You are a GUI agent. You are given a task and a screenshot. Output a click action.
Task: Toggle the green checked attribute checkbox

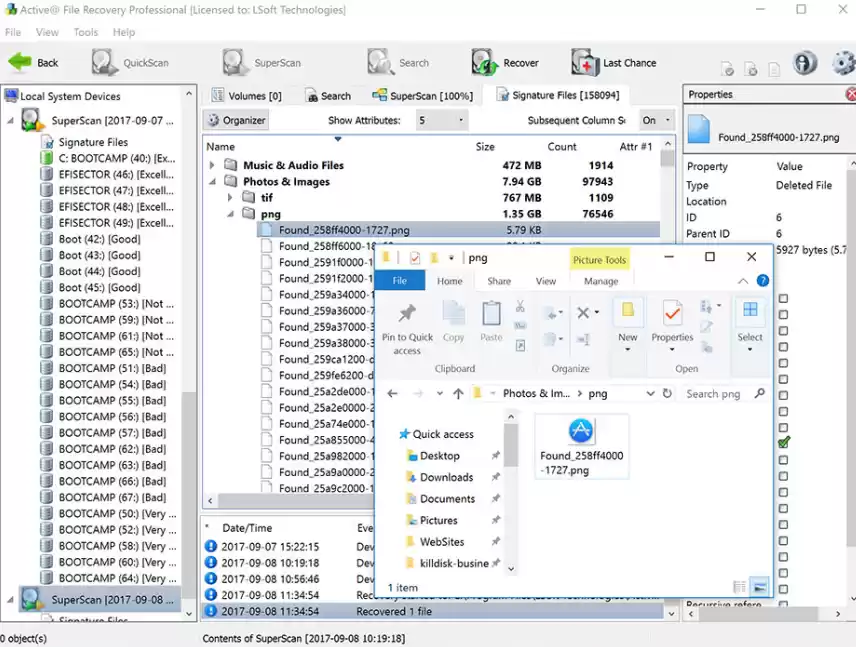pyautogui.click(x=784, y=442)
